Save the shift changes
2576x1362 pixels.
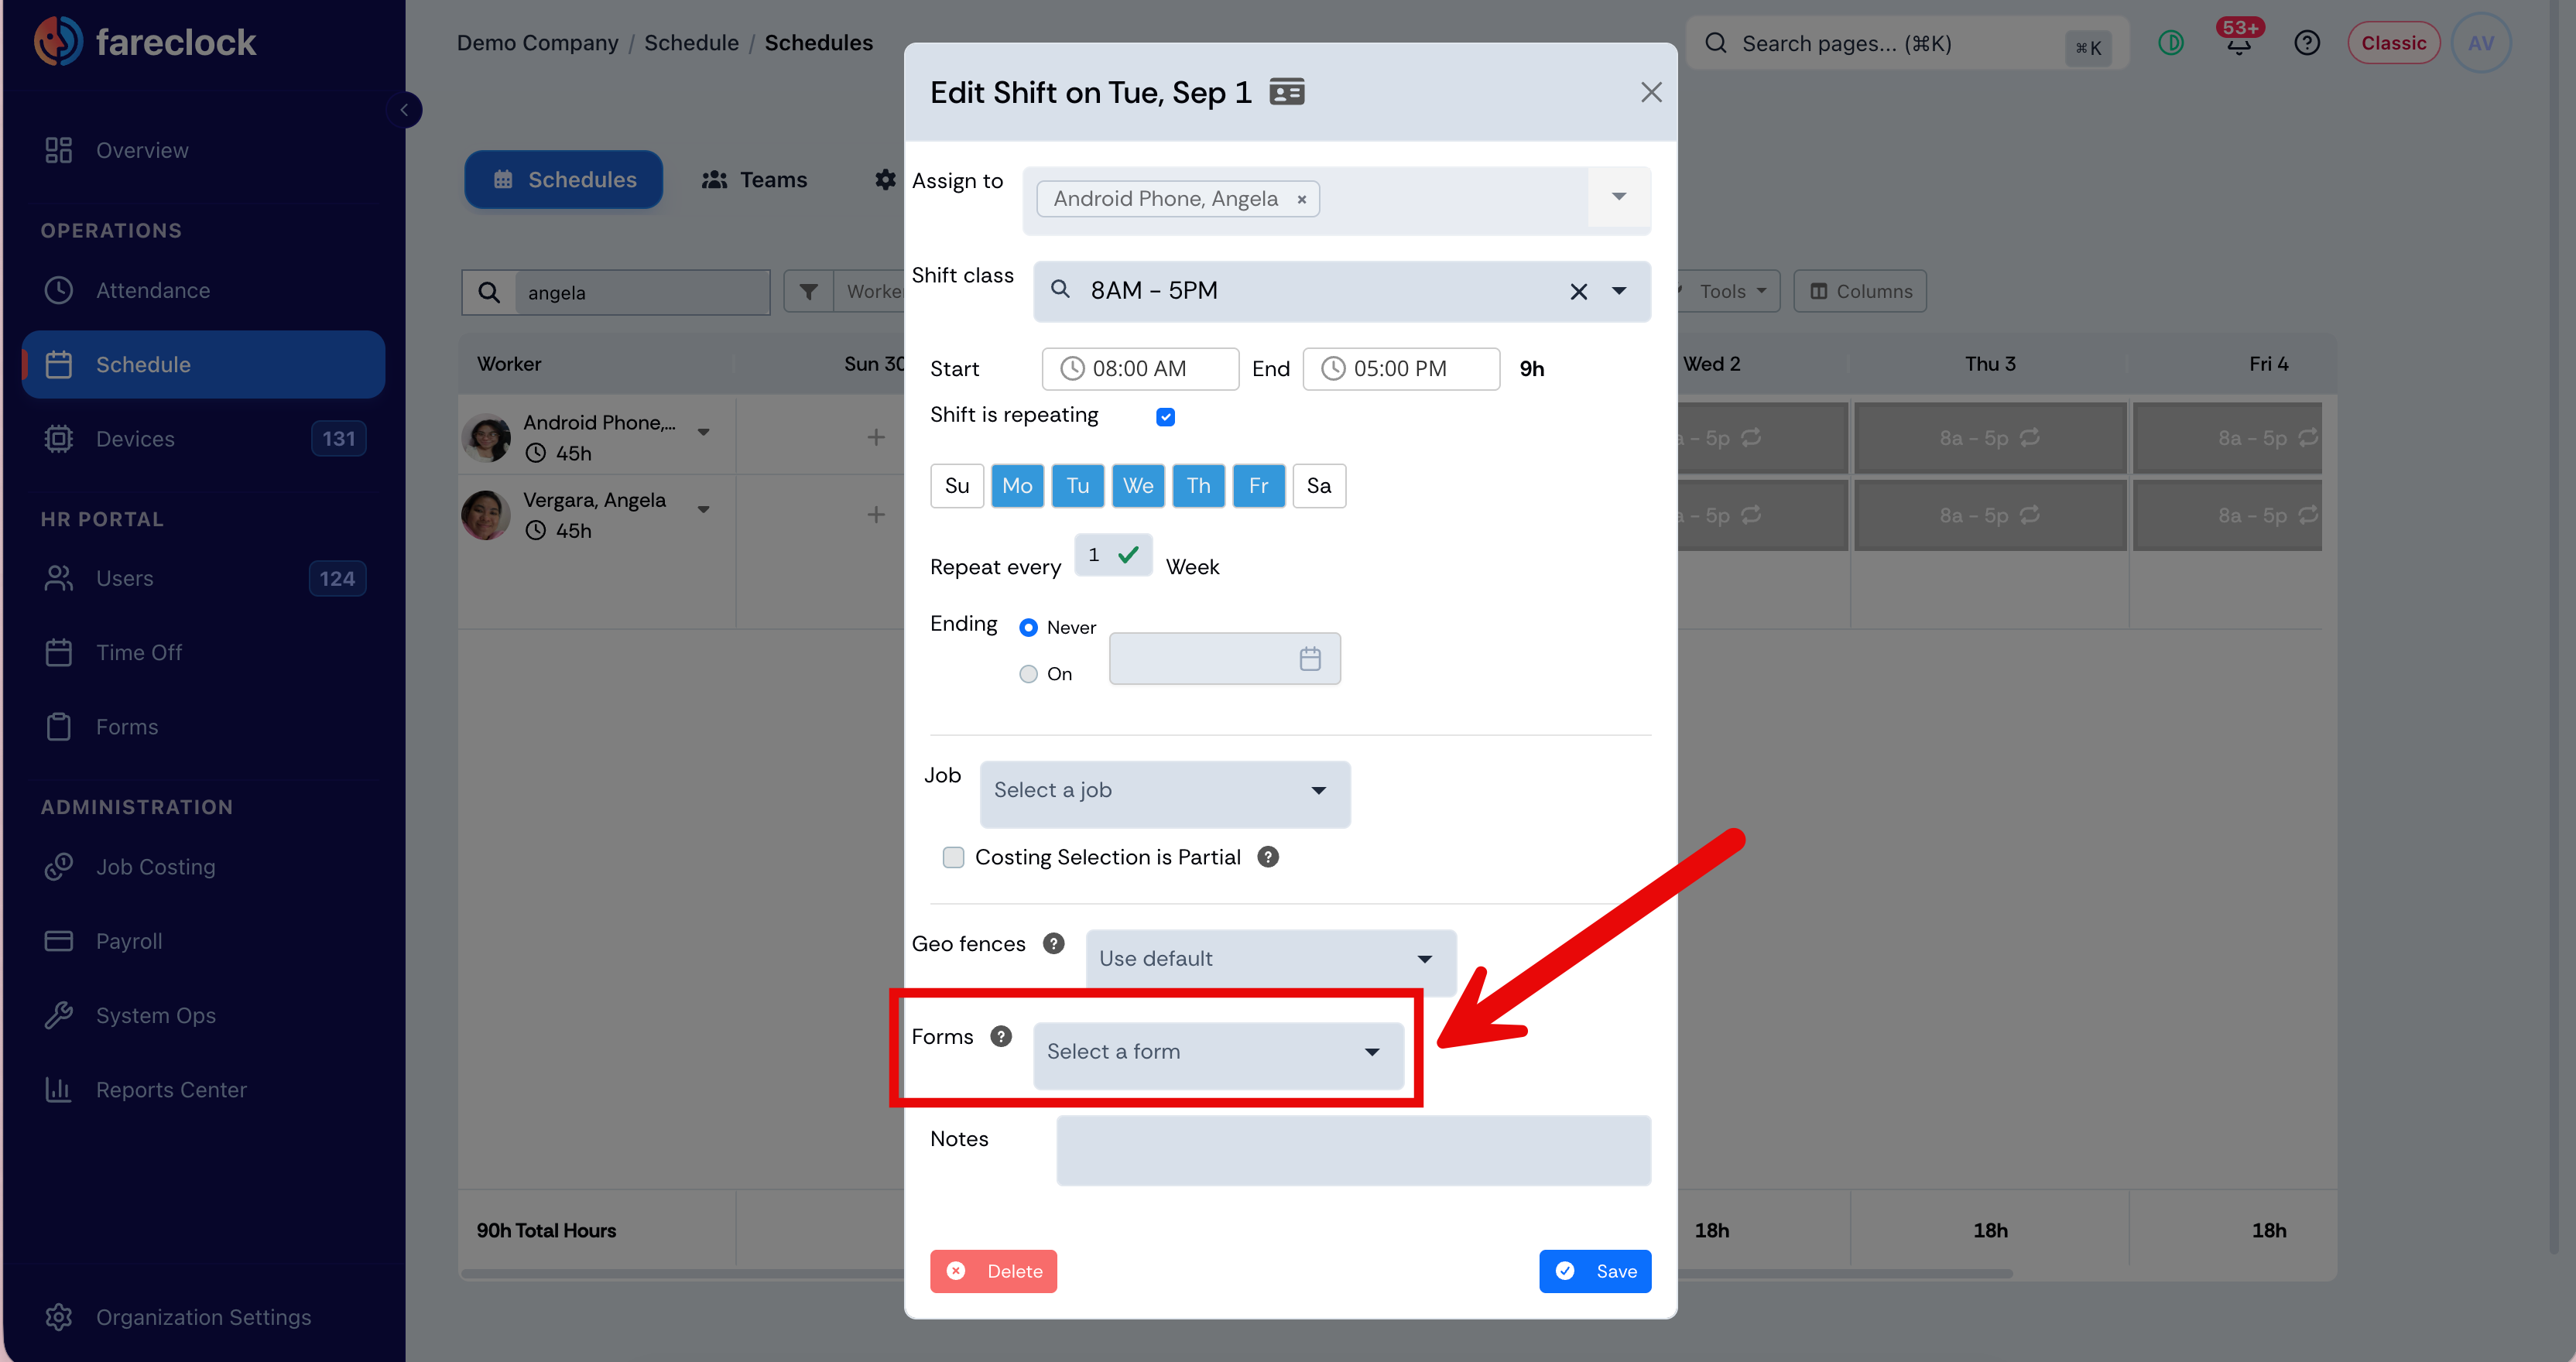[x=1594, y=1271]
